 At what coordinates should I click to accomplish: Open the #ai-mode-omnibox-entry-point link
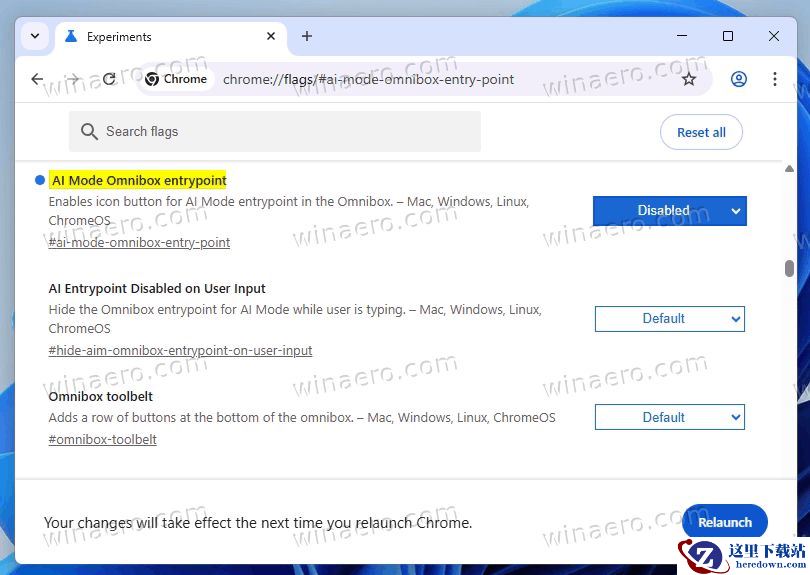pos(139,243)
